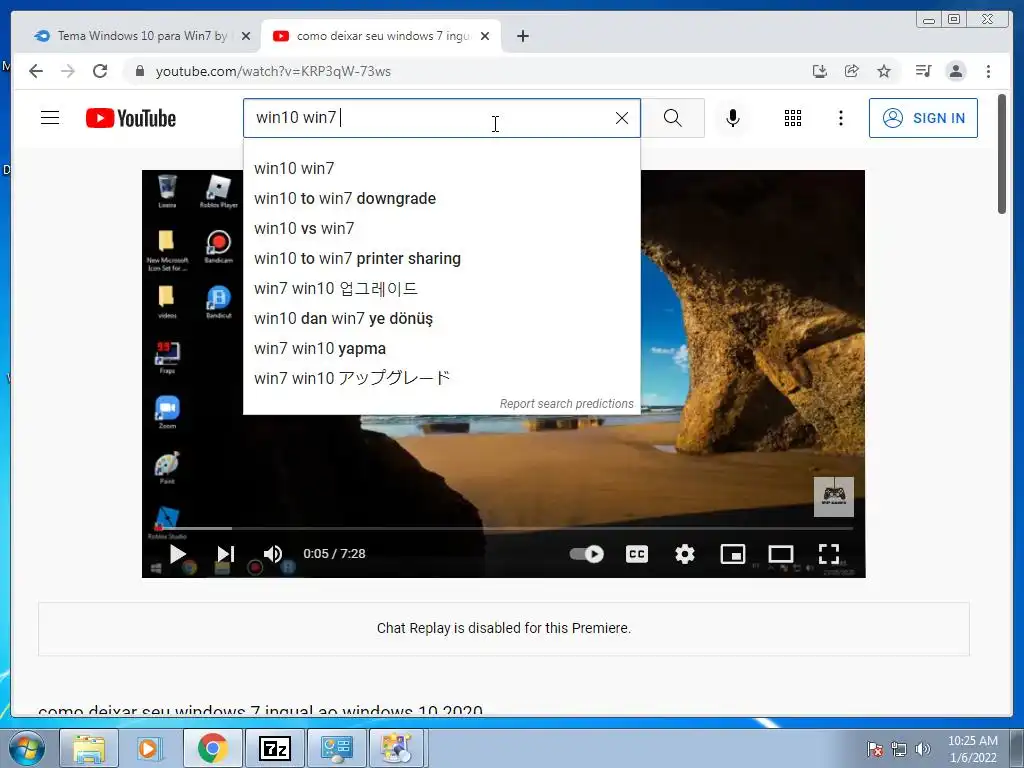Open Action Center flag icon
Image resolution: width=1024 pixels, height=768 pixels.
coord(875,749)
